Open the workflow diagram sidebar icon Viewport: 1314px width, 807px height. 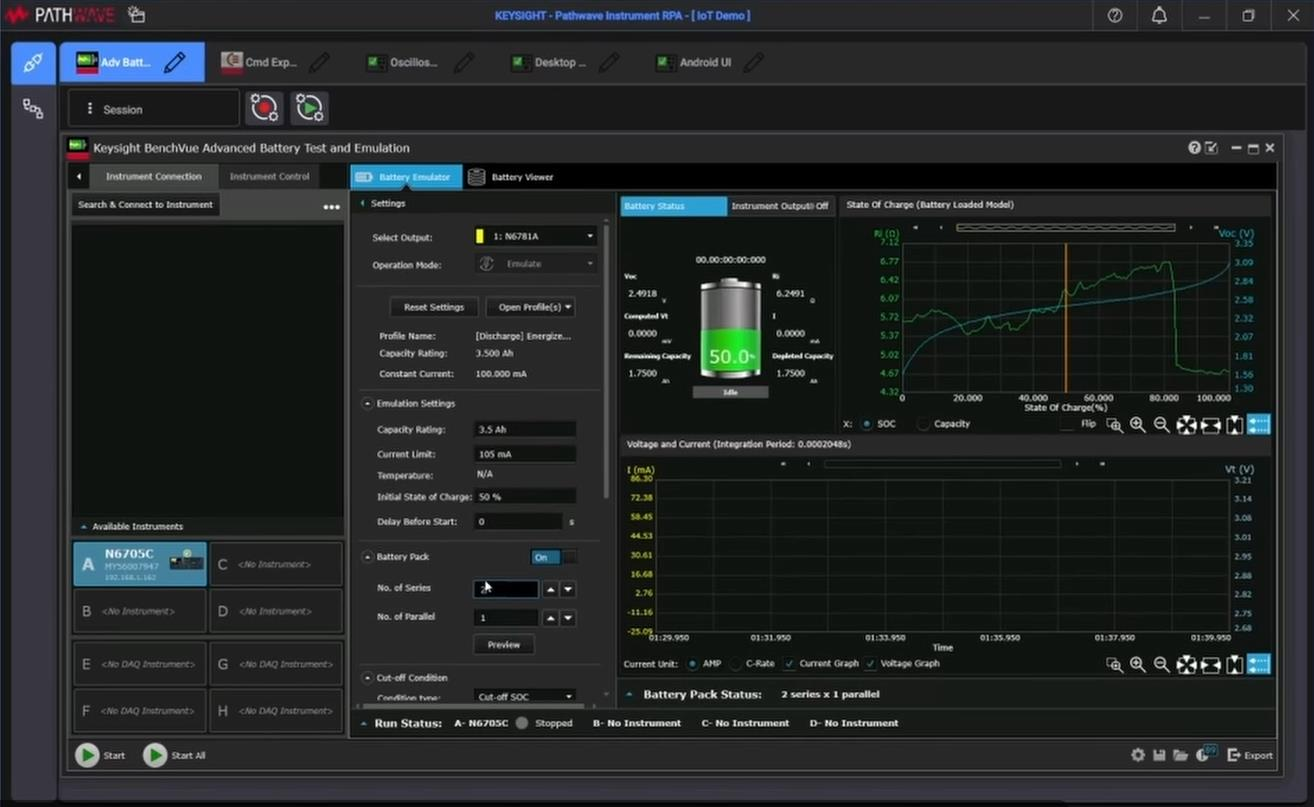coord(33,109)
